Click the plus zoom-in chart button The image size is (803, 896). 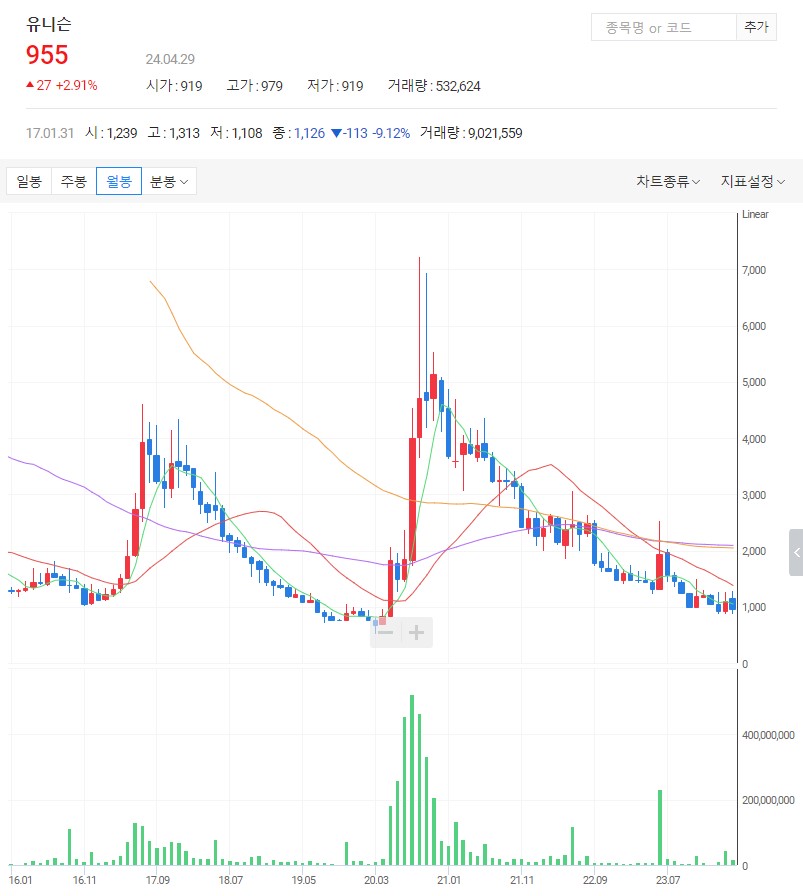coord(417,632)
